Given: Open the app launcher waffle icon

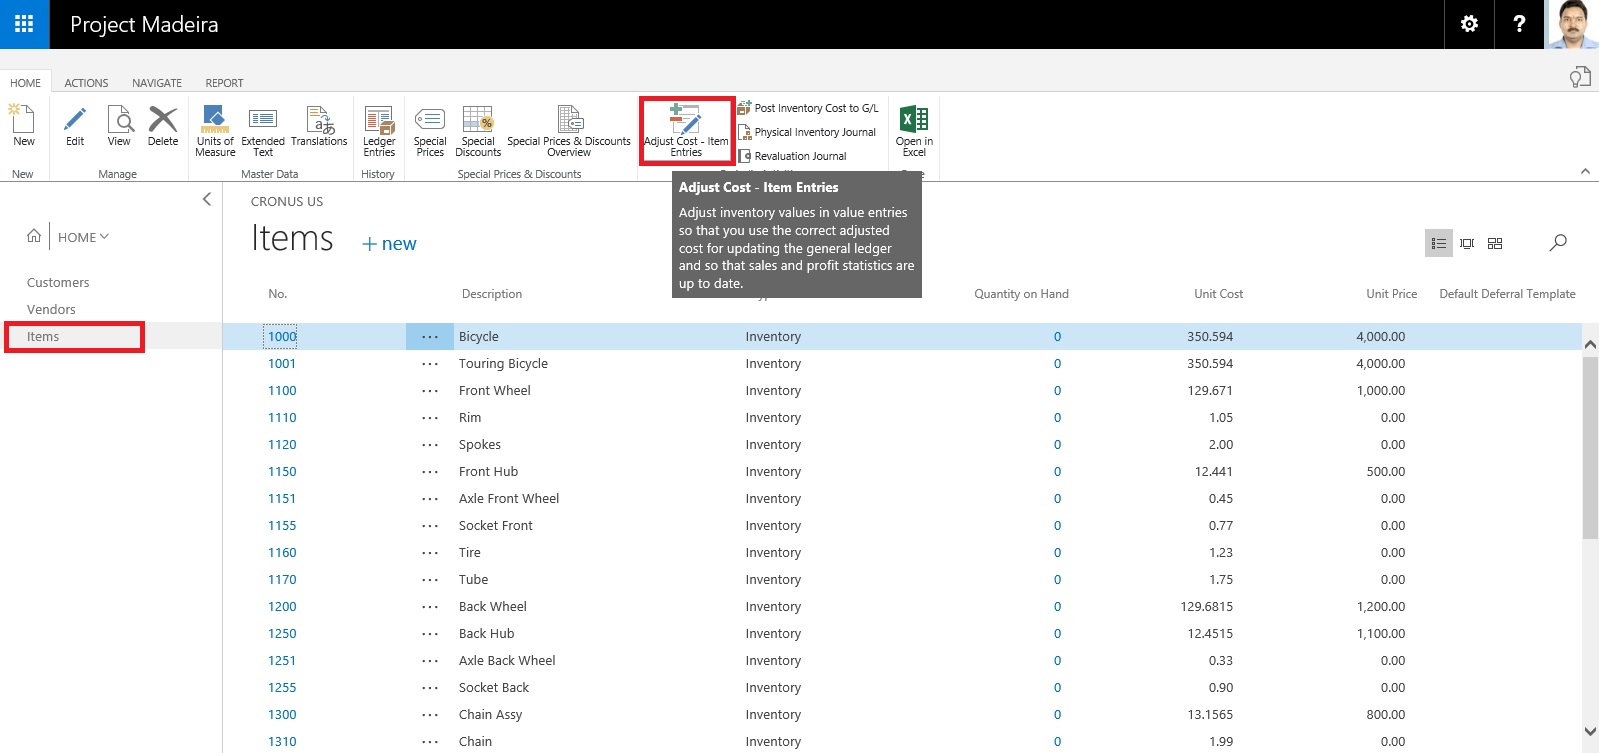Looking at the screenshot, I should coord(24,24).
